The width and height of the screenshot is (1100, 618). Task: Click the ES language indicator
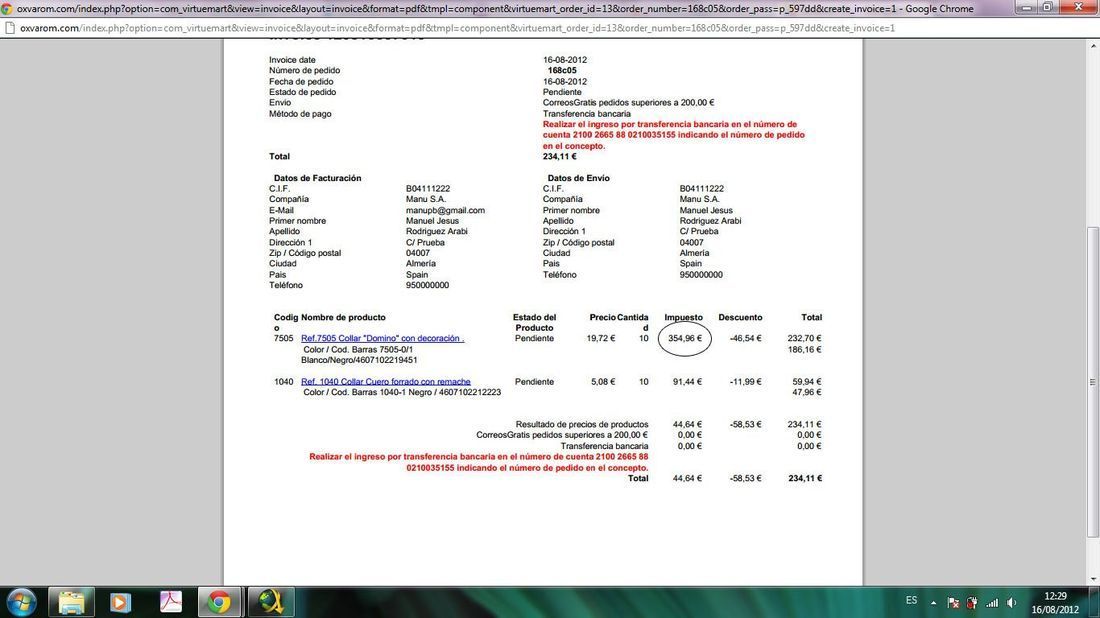911,600
